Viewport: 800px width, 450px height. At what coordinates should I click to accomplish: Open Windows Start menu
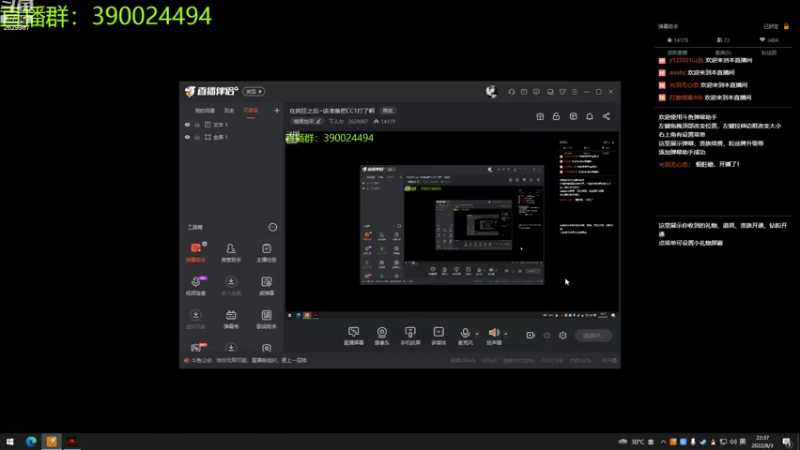tap(10, 441)
